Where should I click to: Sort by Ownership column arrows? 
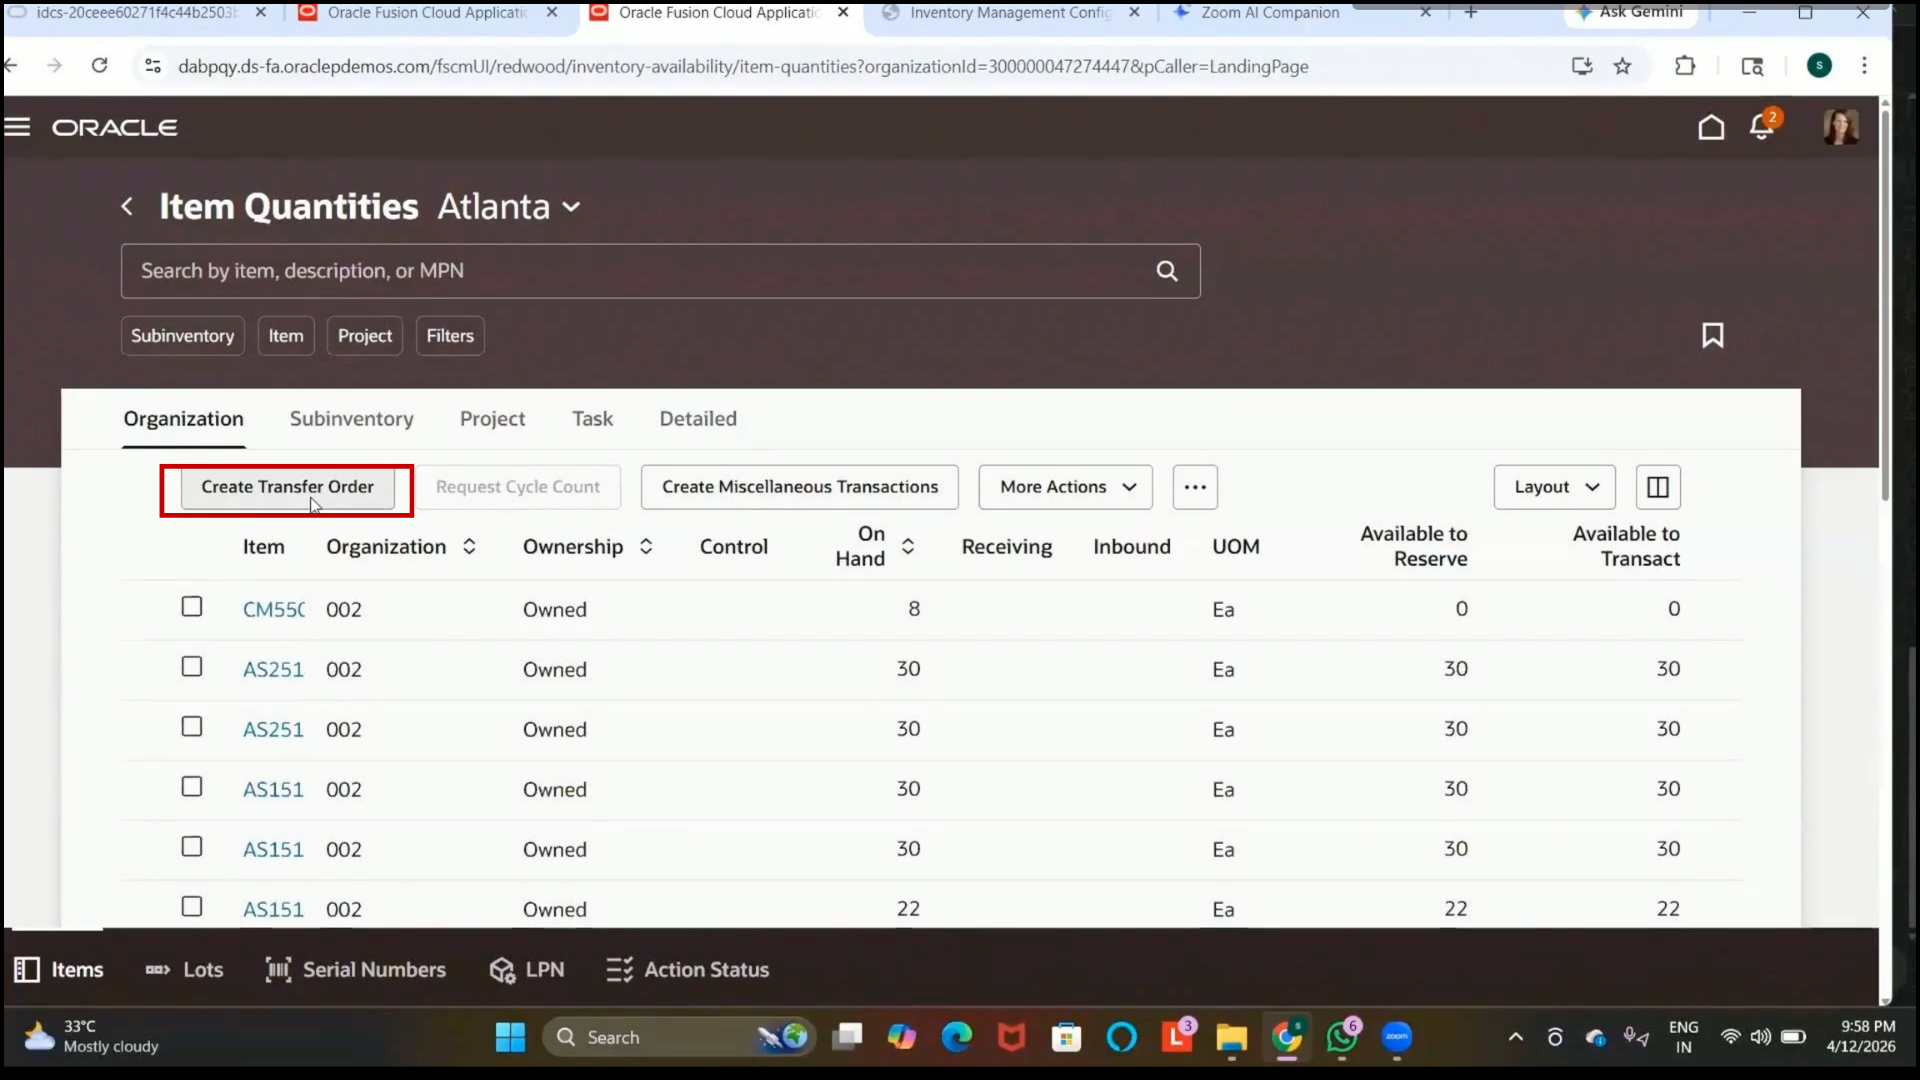pos(646,547)
